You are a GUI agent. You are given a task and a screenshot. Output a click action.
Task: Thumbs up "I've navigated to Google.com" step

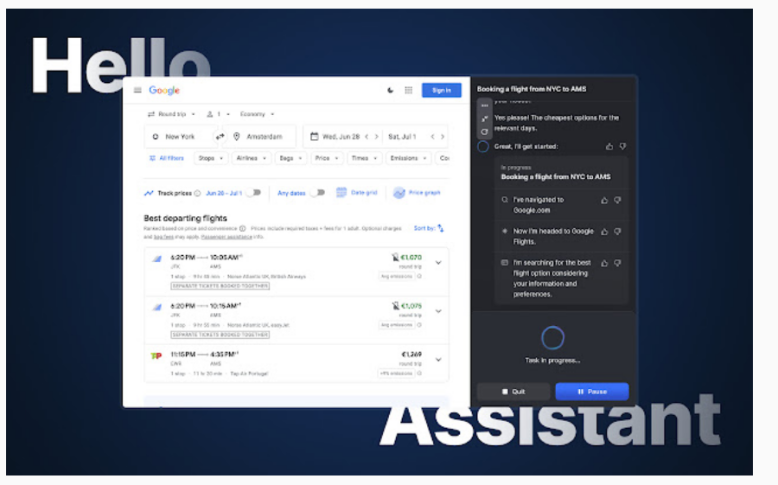(x=604, y=200)
